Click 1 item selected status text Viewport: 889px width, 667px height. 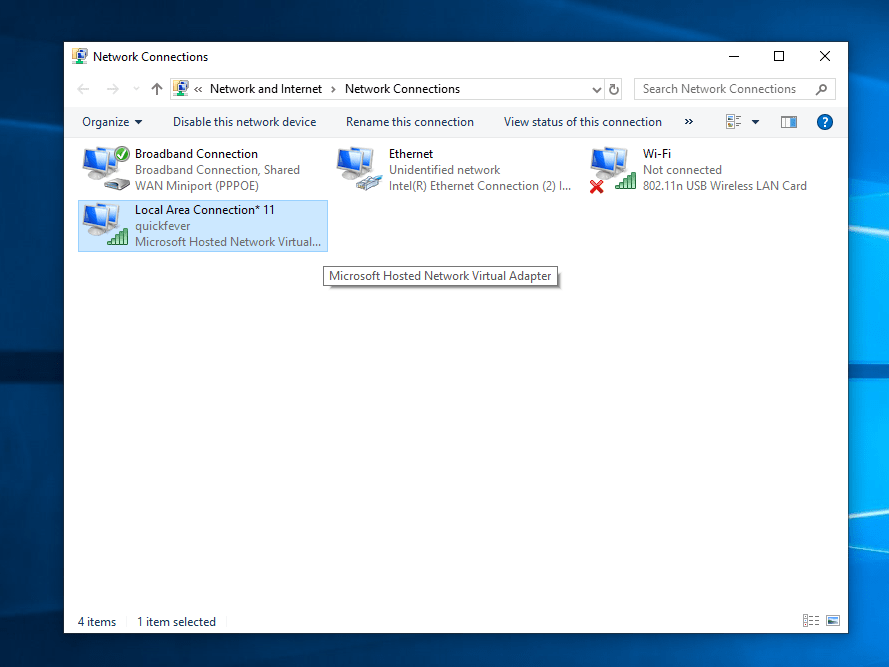176,622
